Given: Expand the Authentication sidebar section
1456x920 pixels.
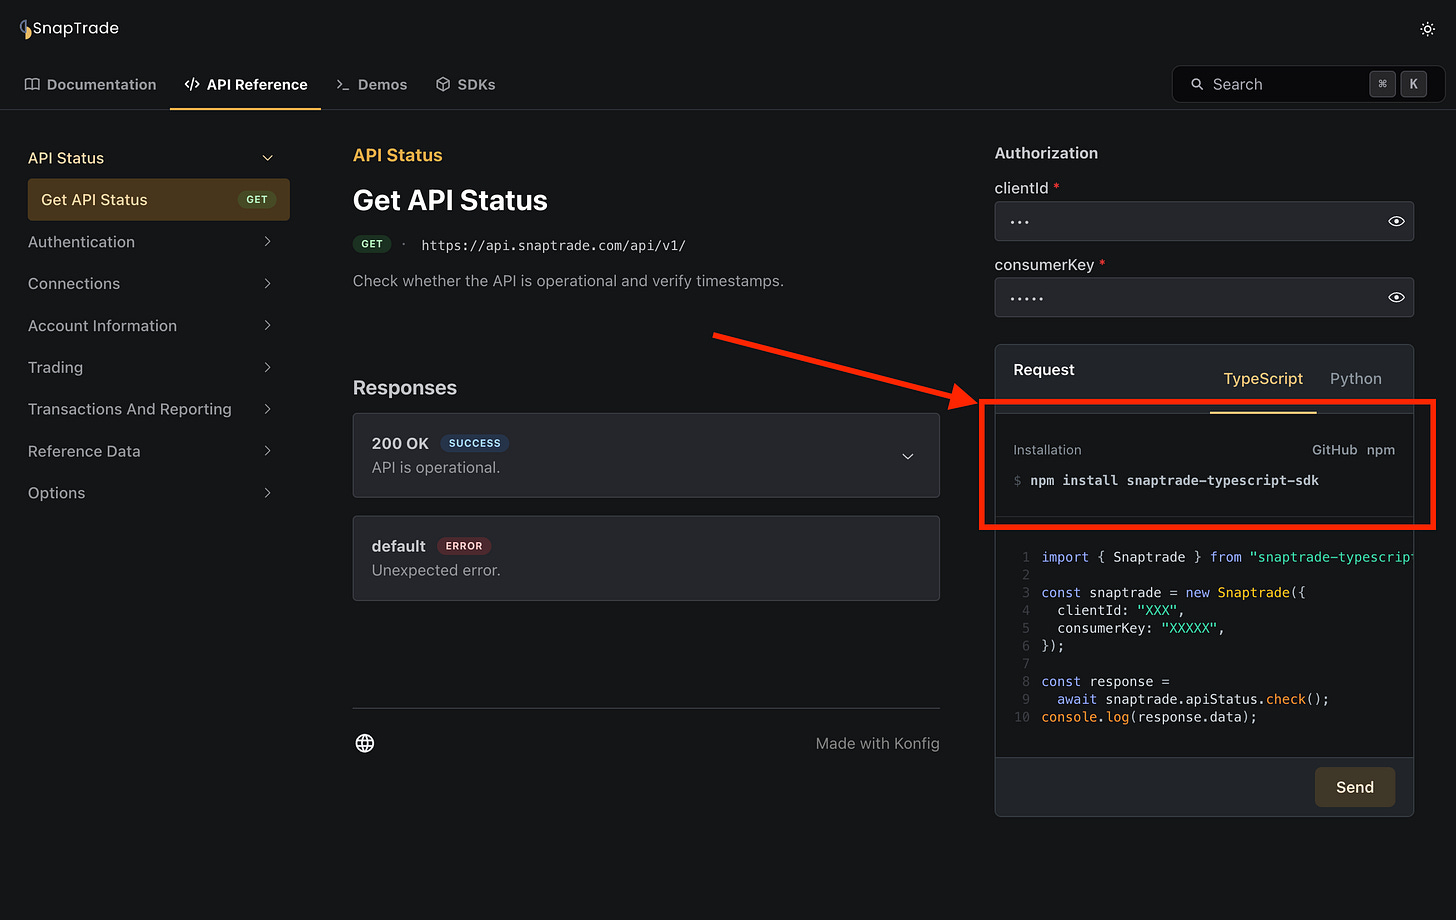Looking at the screenshot, I should [x=267, y=242].
